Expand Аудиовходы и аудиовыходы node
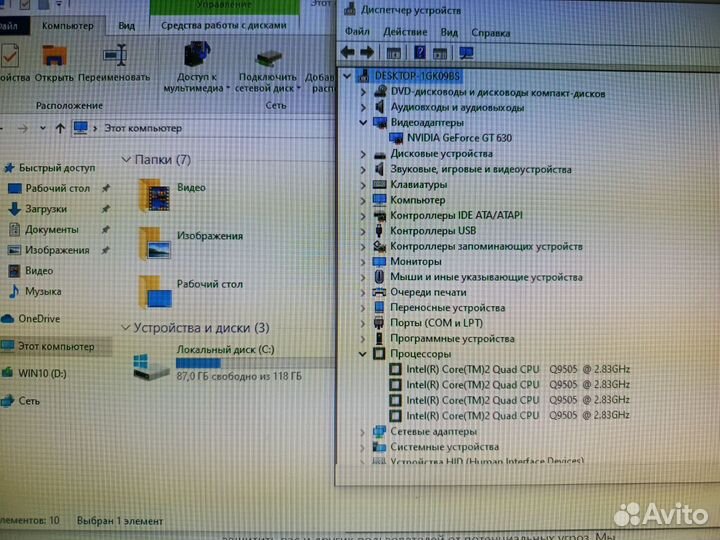Screen dimensions: 720x540 363,108
